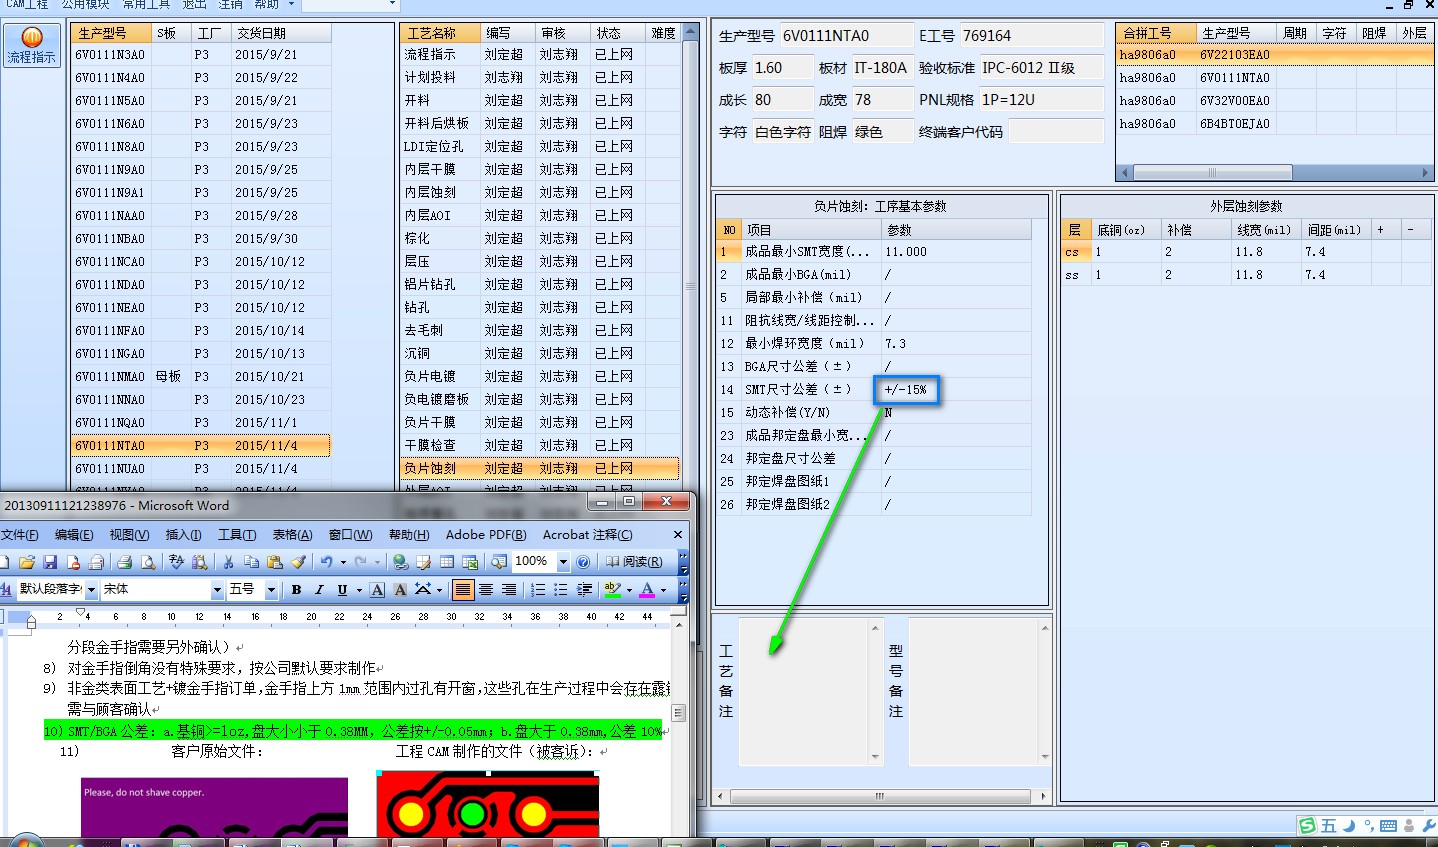The image size is (1438, 847).
Task: Click 工艺名称 column header
Action: [x=439, y=33]
